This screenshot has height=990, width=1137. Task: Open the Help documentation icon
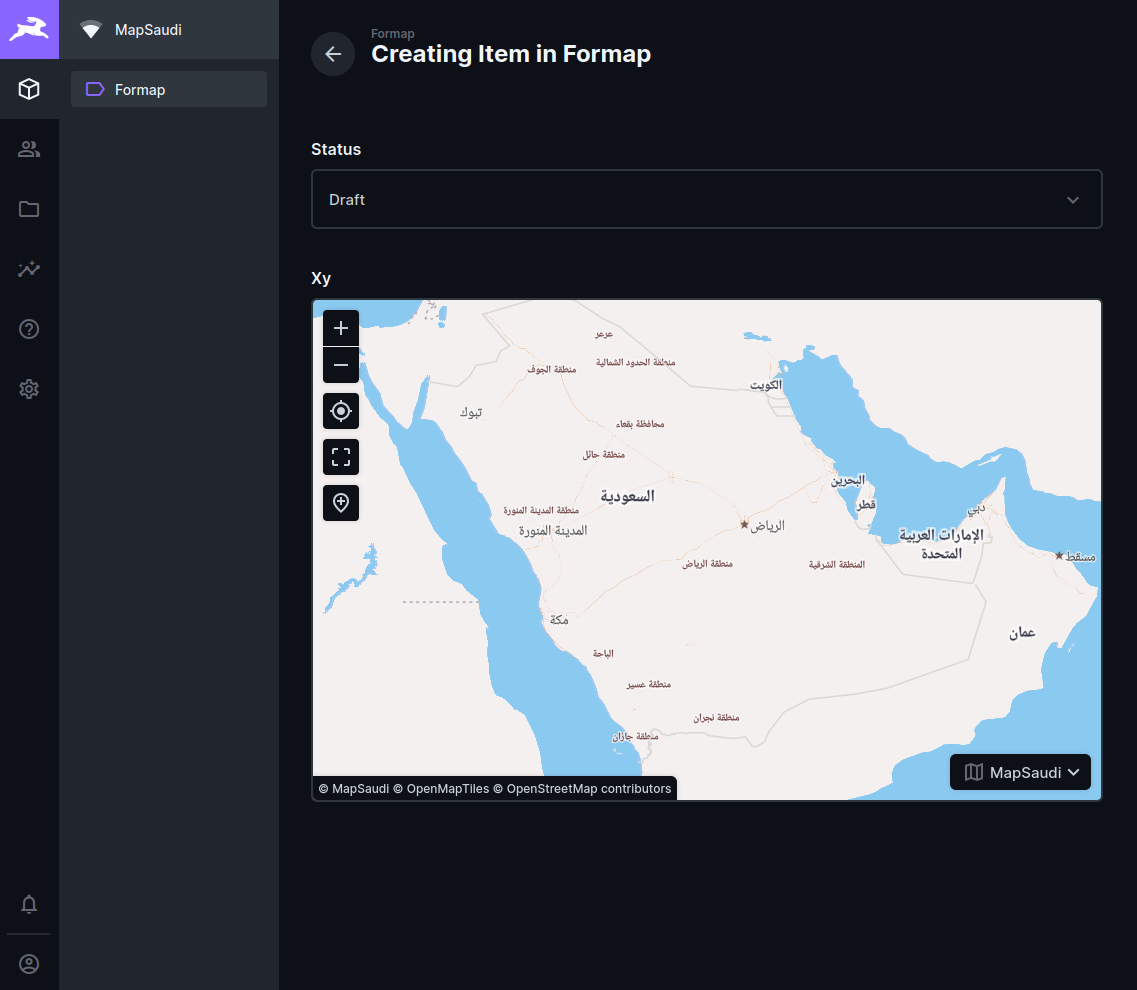(x=29, y=329)
